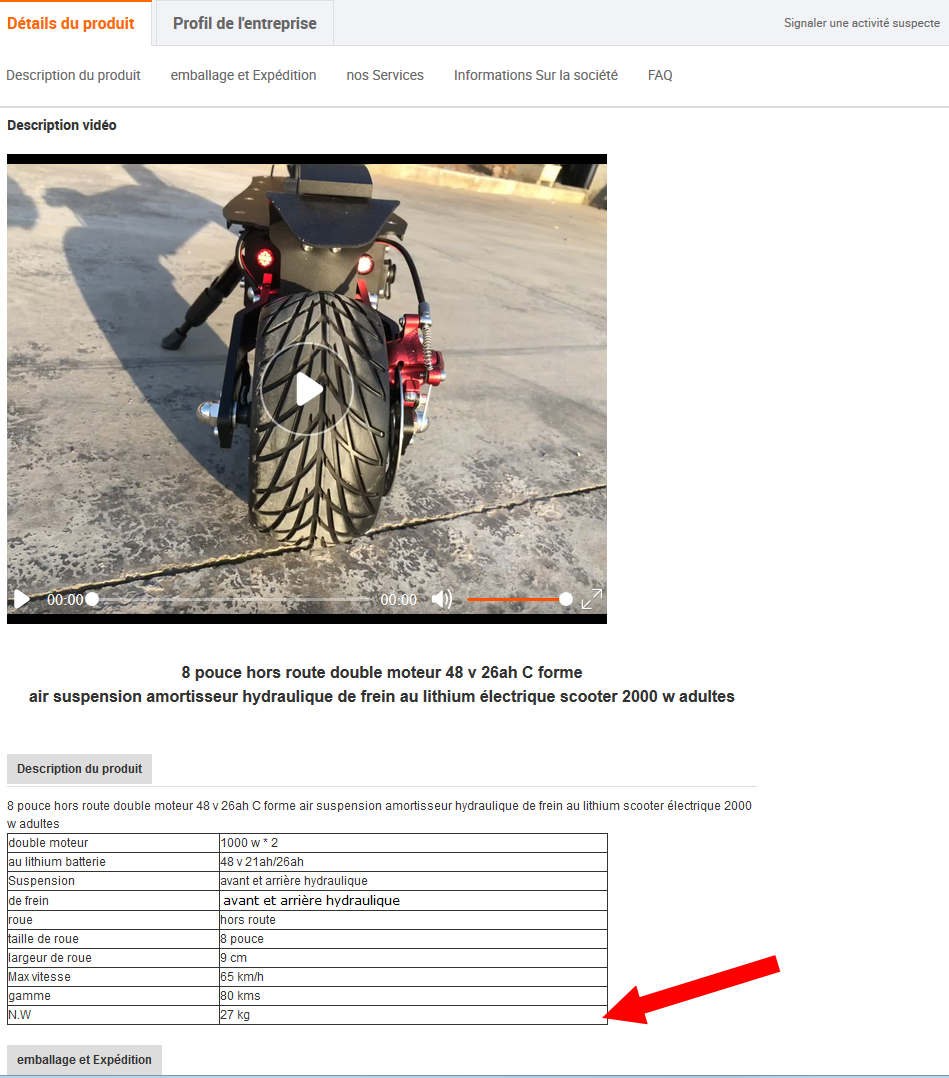This screenshot has width=949, height=1078.
Task: Select the Détails du produit tab
Action: point(71,23)
